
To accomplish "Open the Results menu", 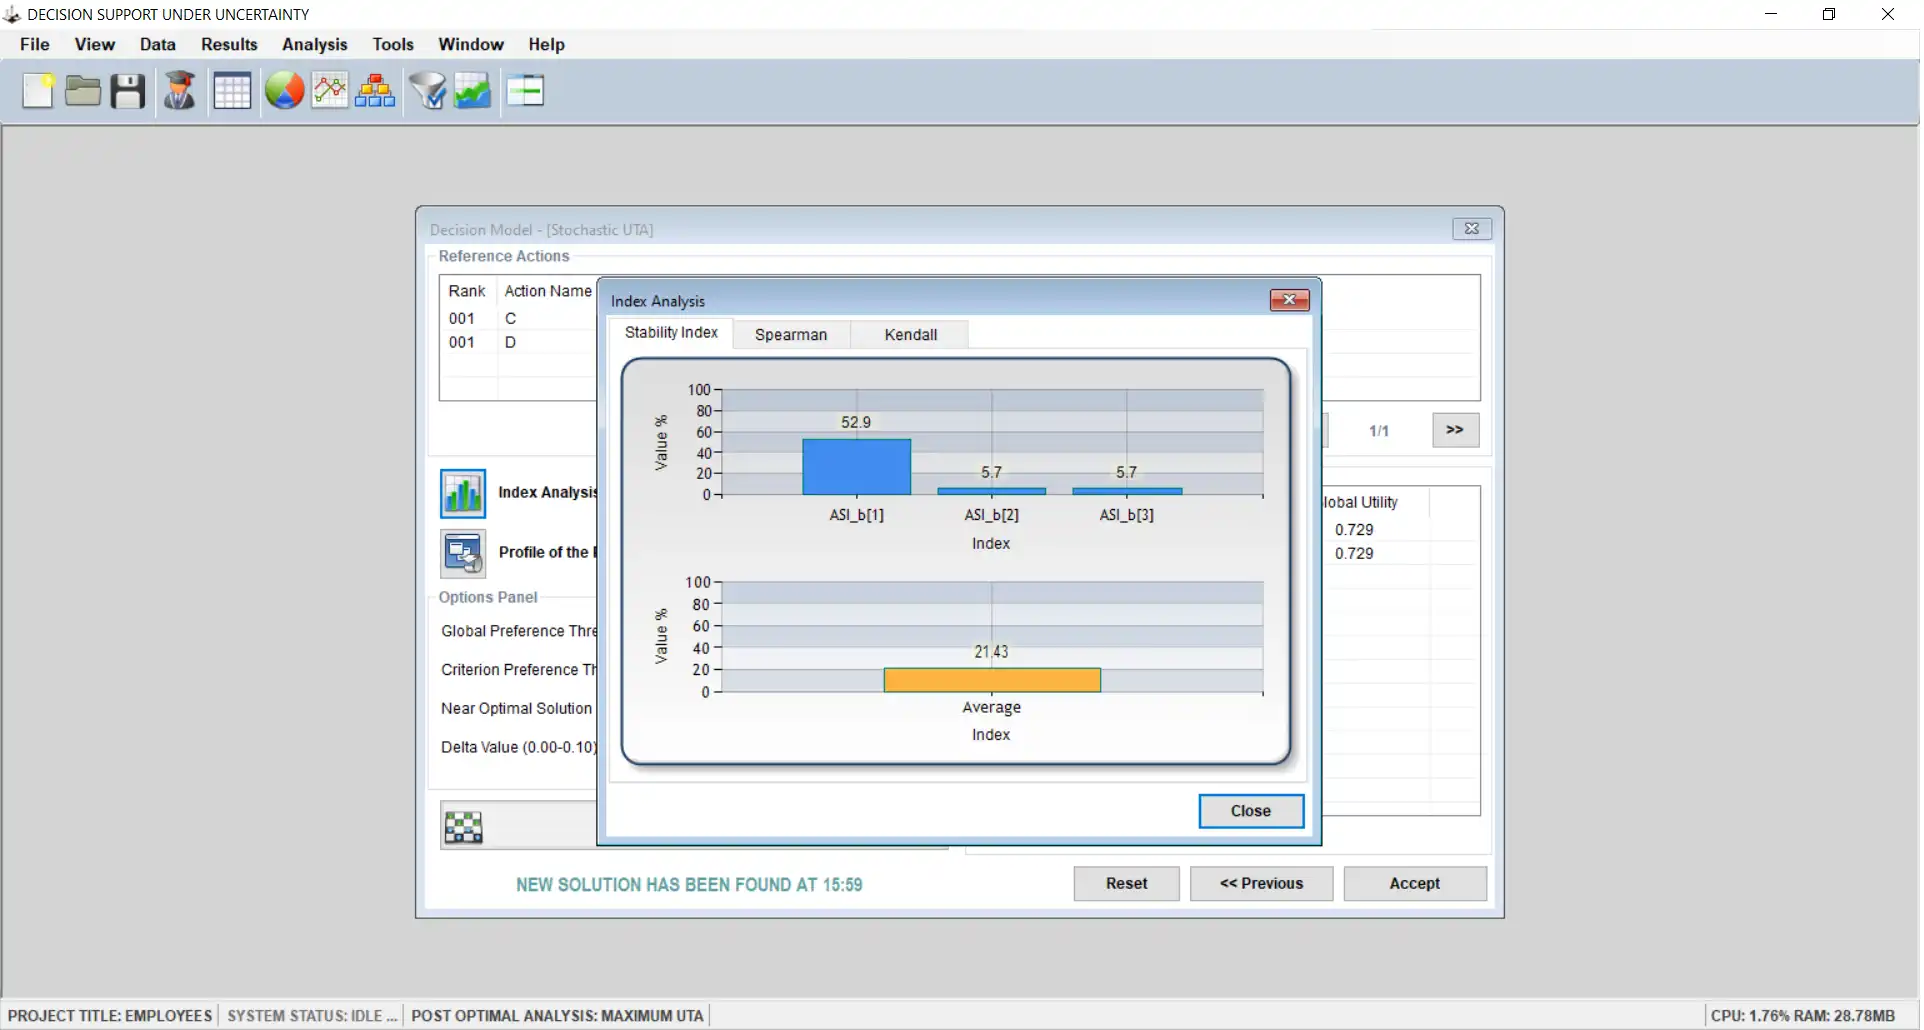I will (x=229, y=44).
